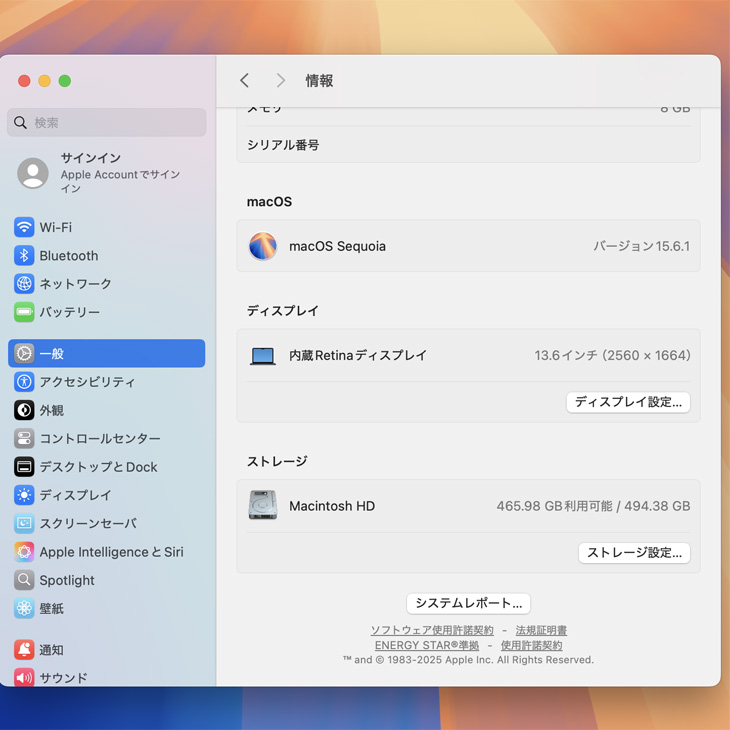Click the Macintosh HD name text
This screenshot has width=730, height=730.
click(x=332, y=506)
